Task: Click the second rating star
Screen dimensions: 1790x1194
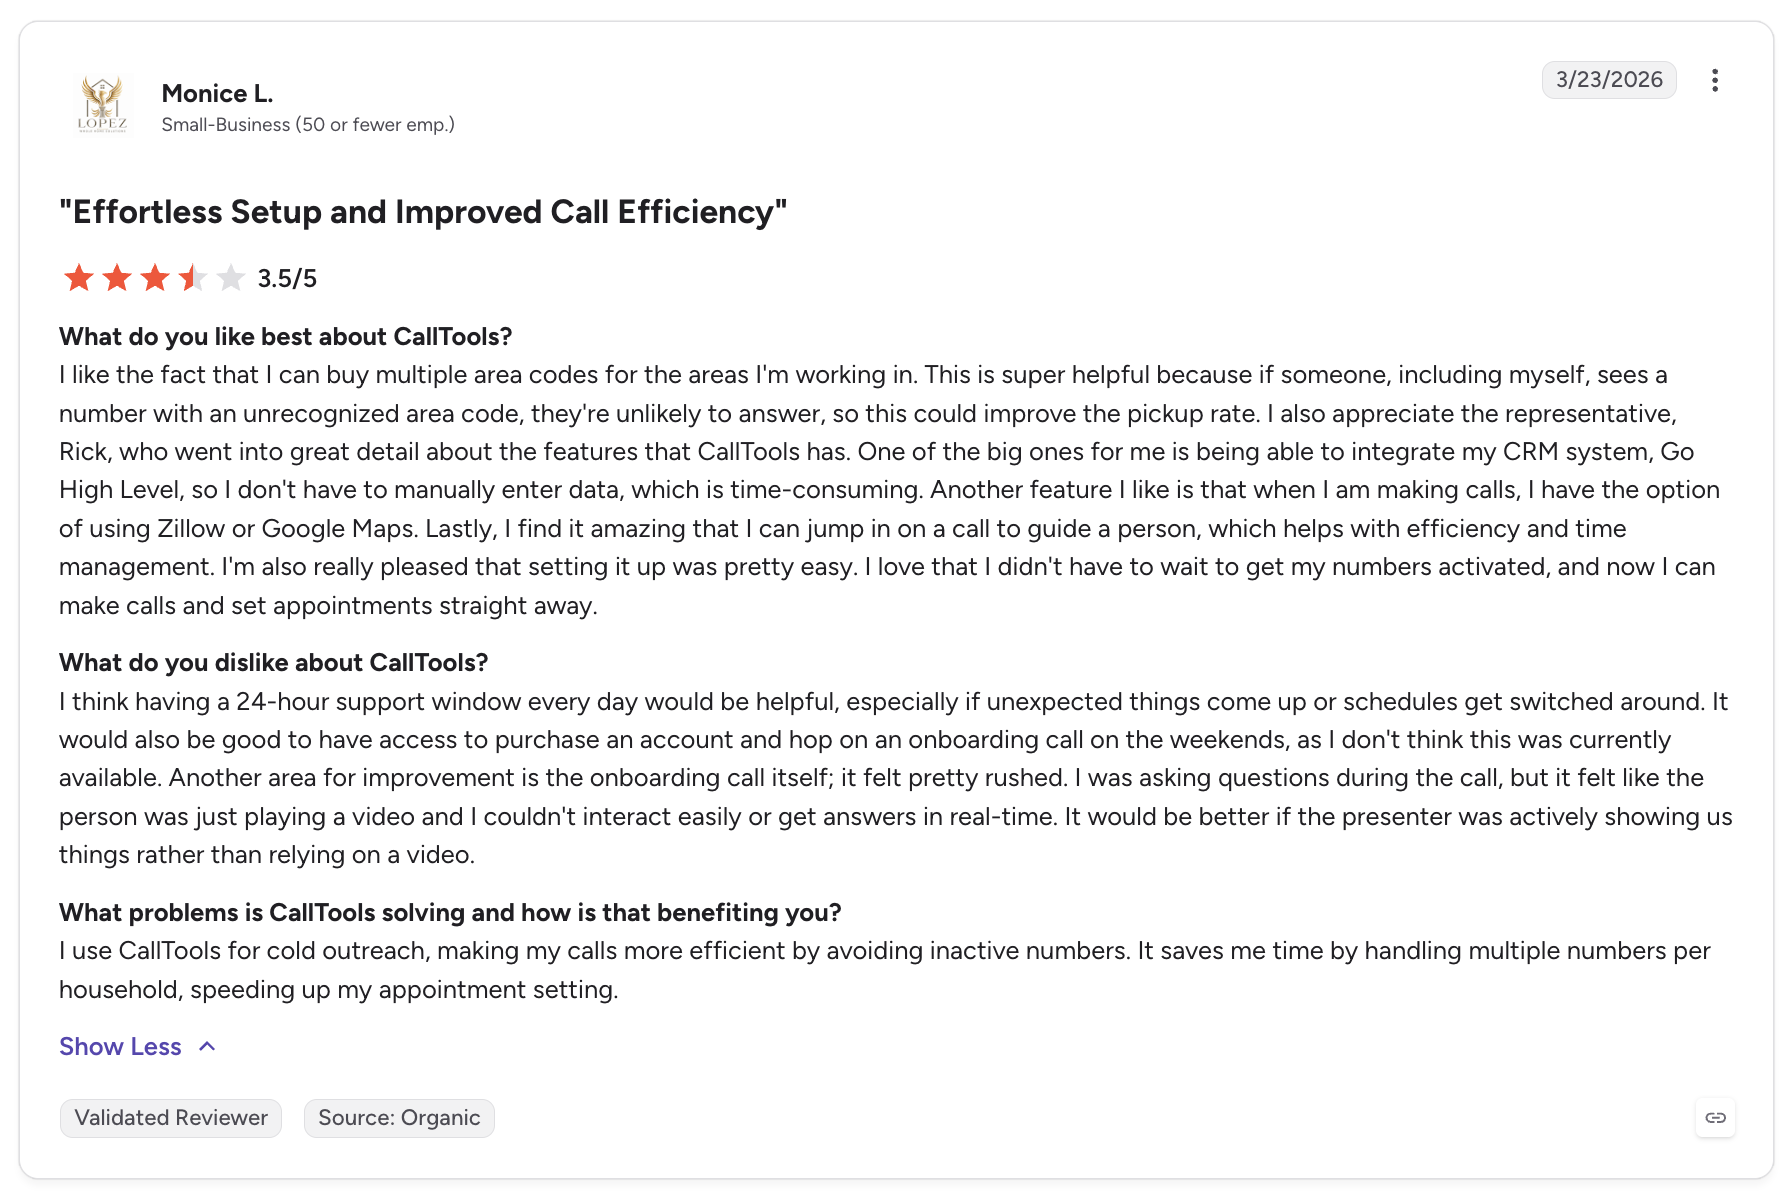Action: coord(116,278)
